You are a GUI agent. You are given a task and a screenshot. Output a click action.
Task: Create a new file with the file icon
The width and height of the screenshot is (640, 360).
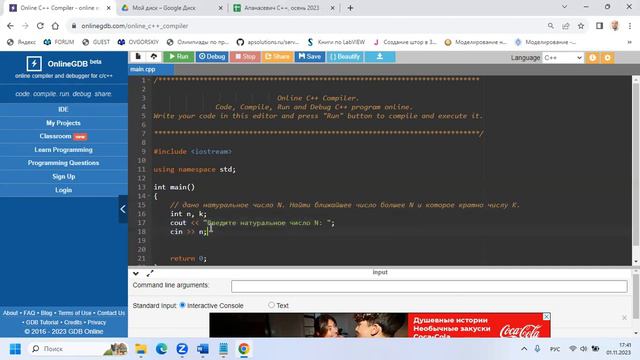tap(138, 56)
